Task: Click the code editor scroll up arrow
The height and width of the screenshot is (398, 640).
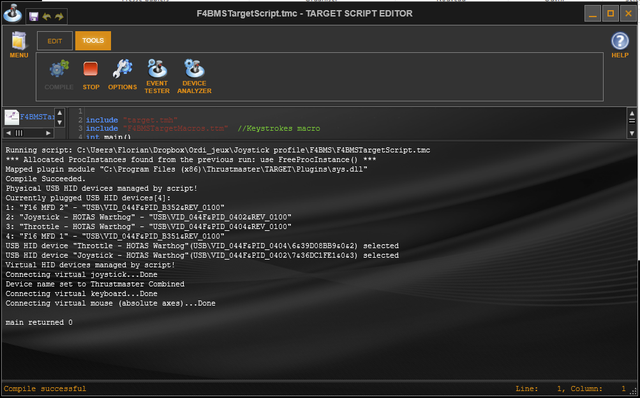Action: 631,113
